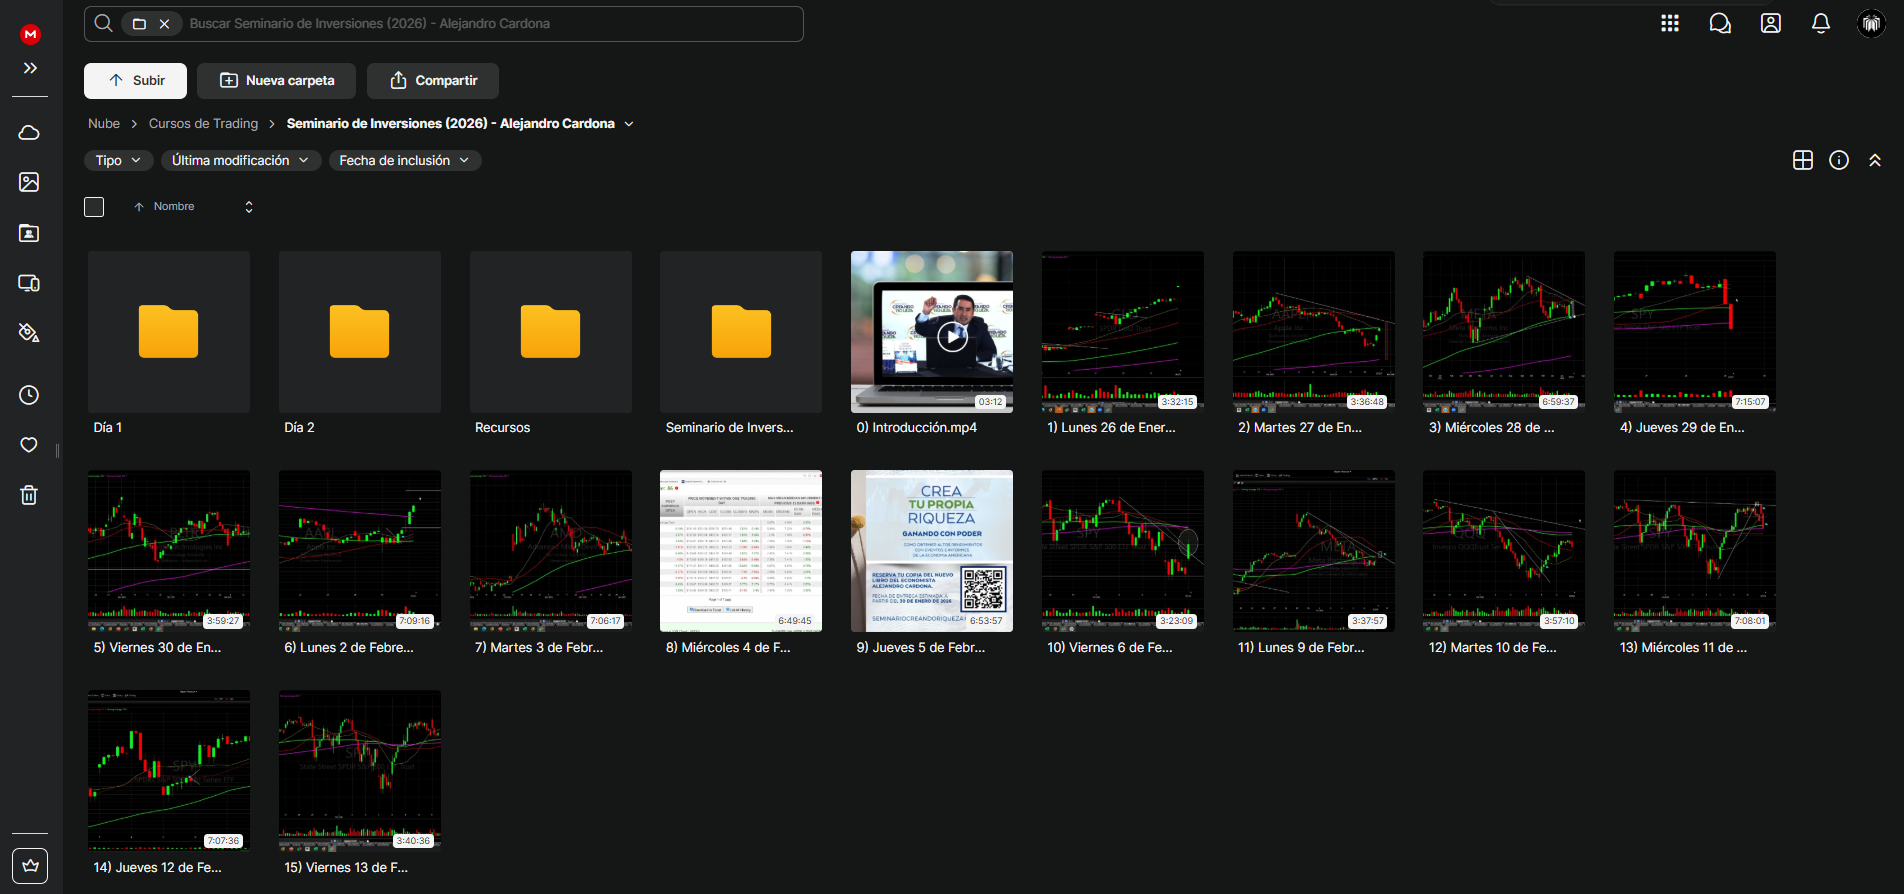1904x894 pixels.
Task: Select 9) Jueves 5 de Febr... video
Action: (932, 551)
